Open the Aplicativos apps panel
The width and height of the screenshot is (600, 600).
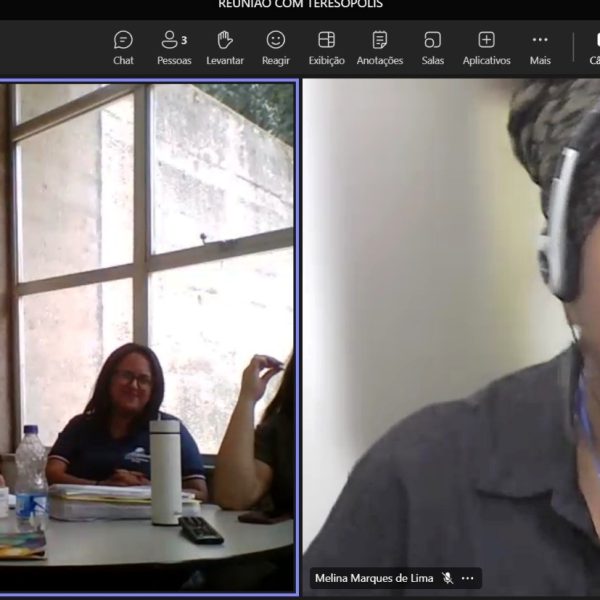(486, 47)
